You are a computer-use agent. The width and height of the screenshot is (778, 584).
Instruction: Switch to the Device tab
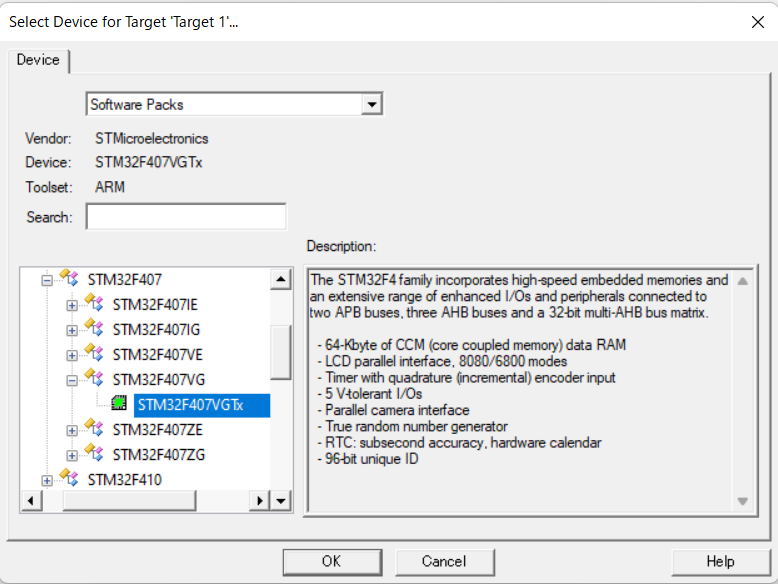click(38, 60)
